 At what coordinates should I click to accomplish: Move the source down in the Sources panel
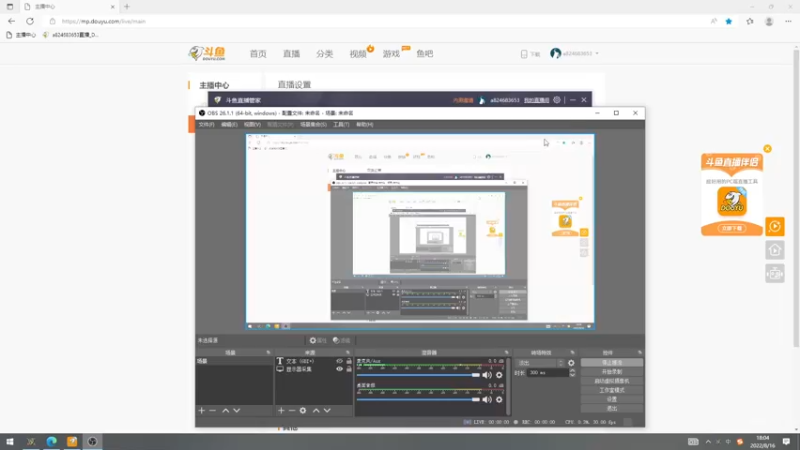pos(328,410)
